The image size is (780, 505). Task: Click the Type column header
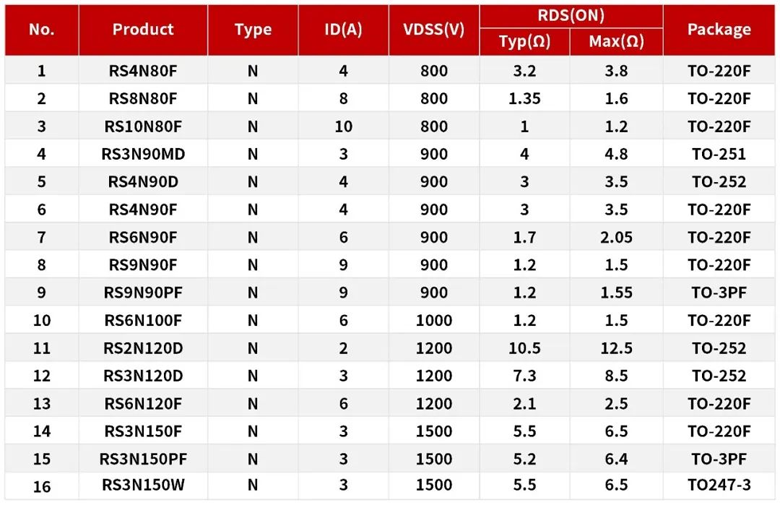(x=253, y=29)
